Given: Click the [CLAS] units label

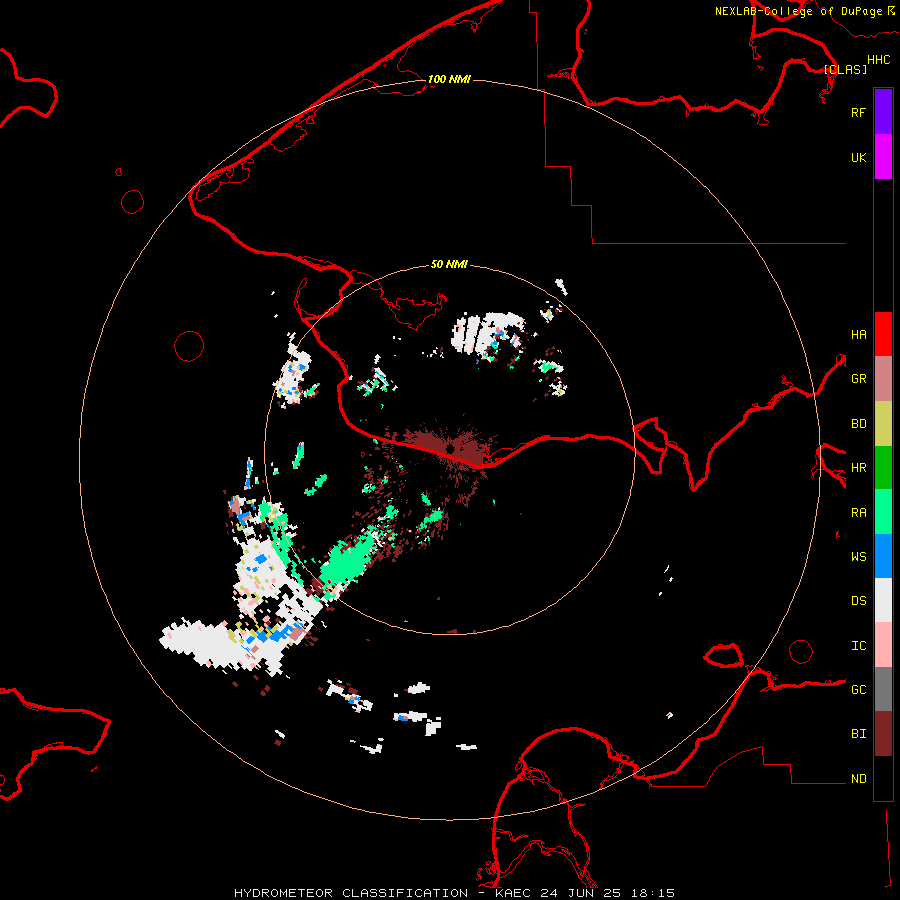Looking at the screenshot, I should (x=845, y=70).
